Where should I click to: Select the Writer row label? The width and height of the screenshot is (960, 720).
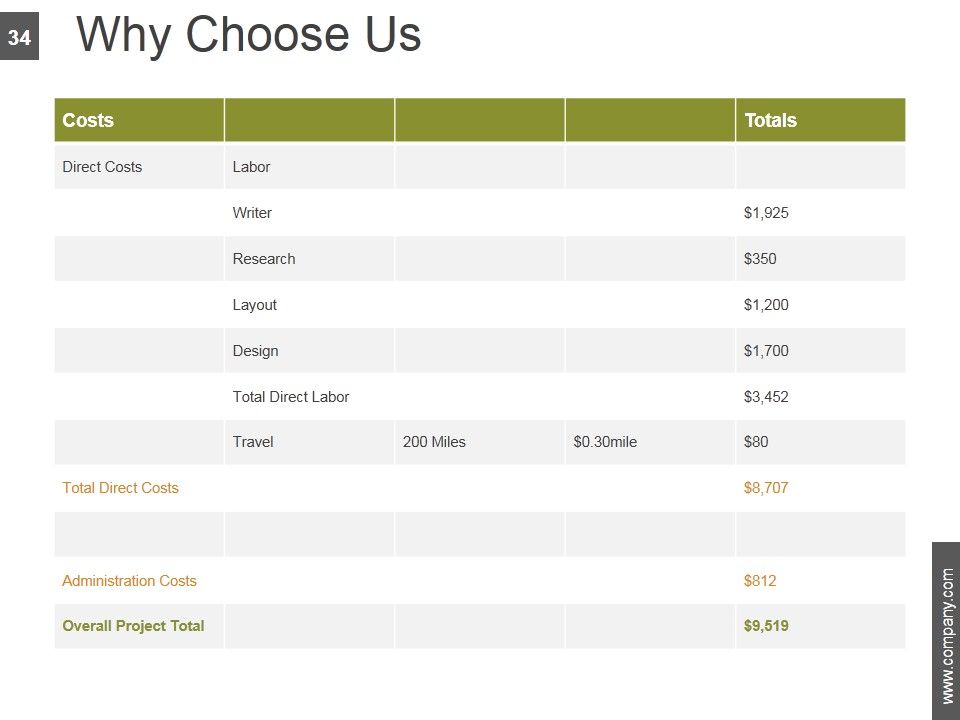[252, 213]
